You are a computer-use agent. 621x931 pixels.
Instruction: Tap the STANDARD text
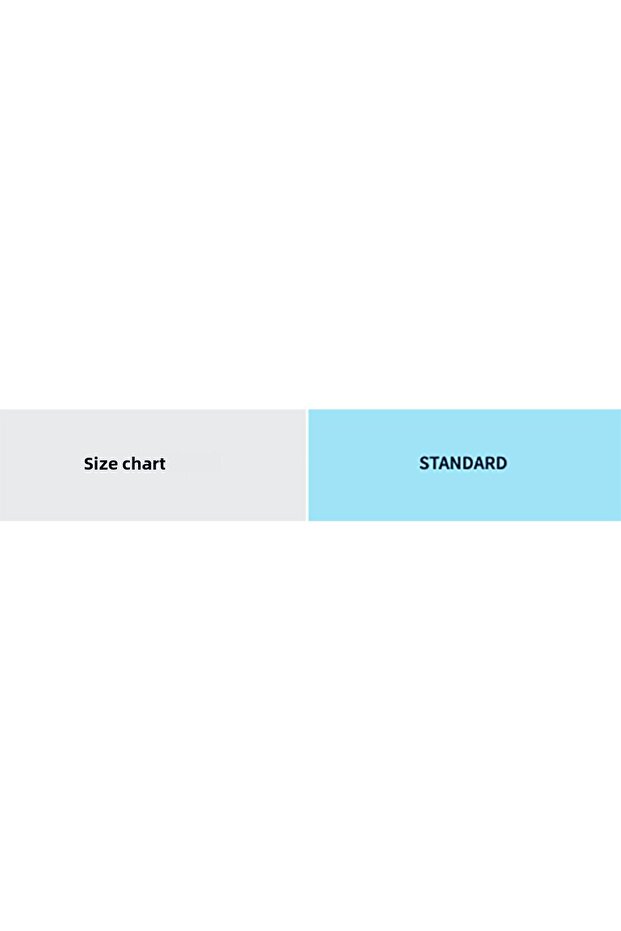coord(463,463)
